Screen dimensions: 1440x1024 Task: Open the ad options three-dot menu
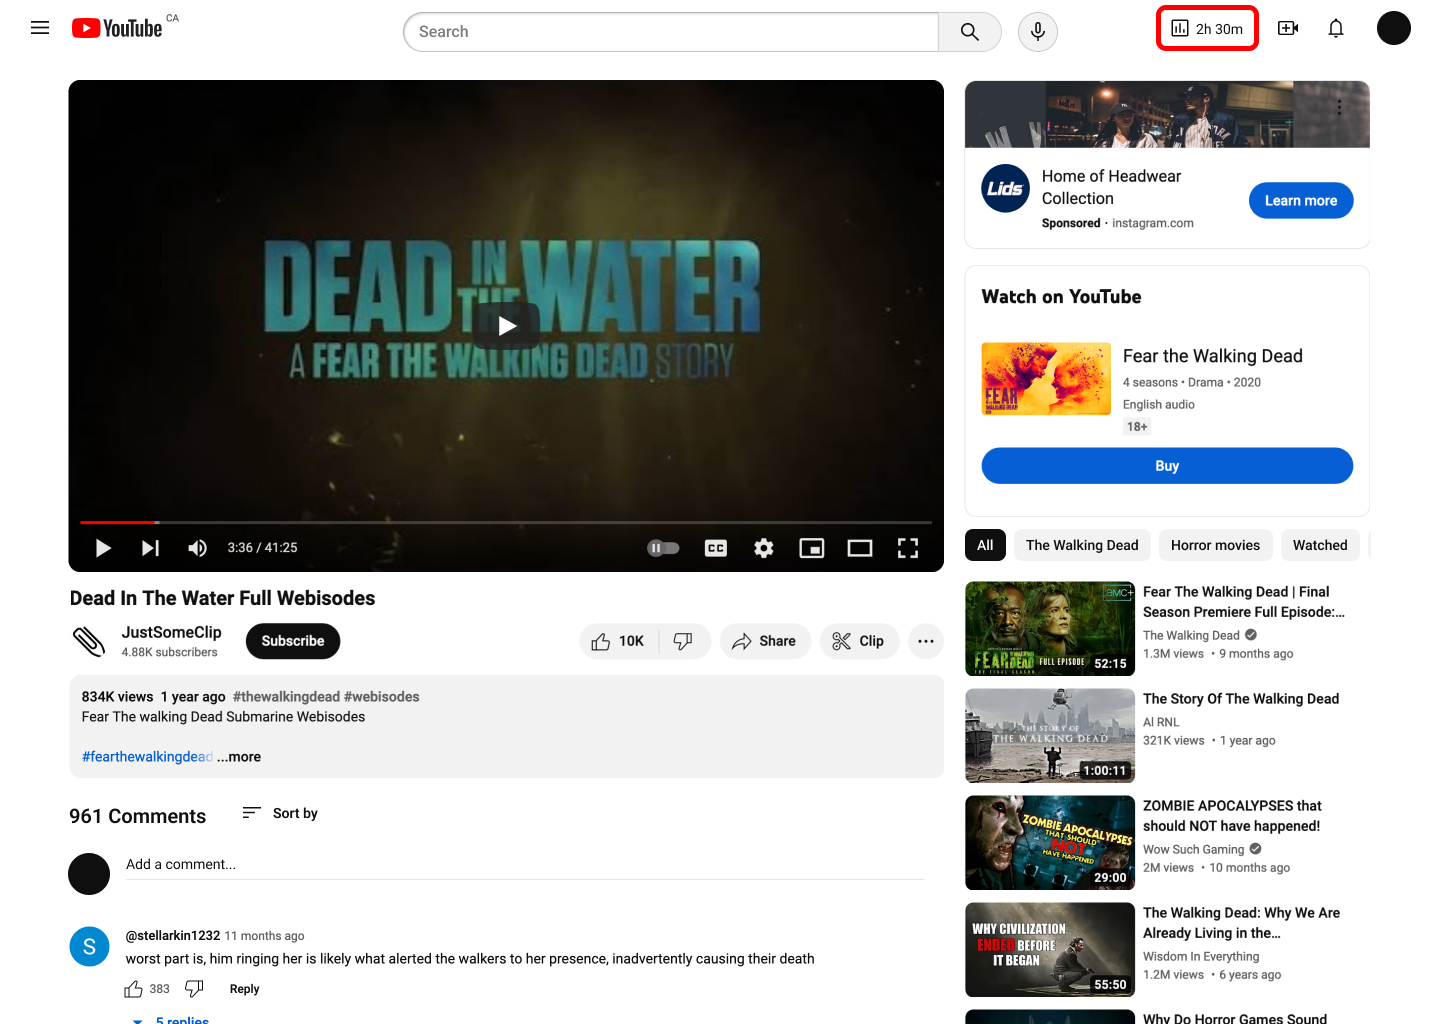pos(1340,107)
